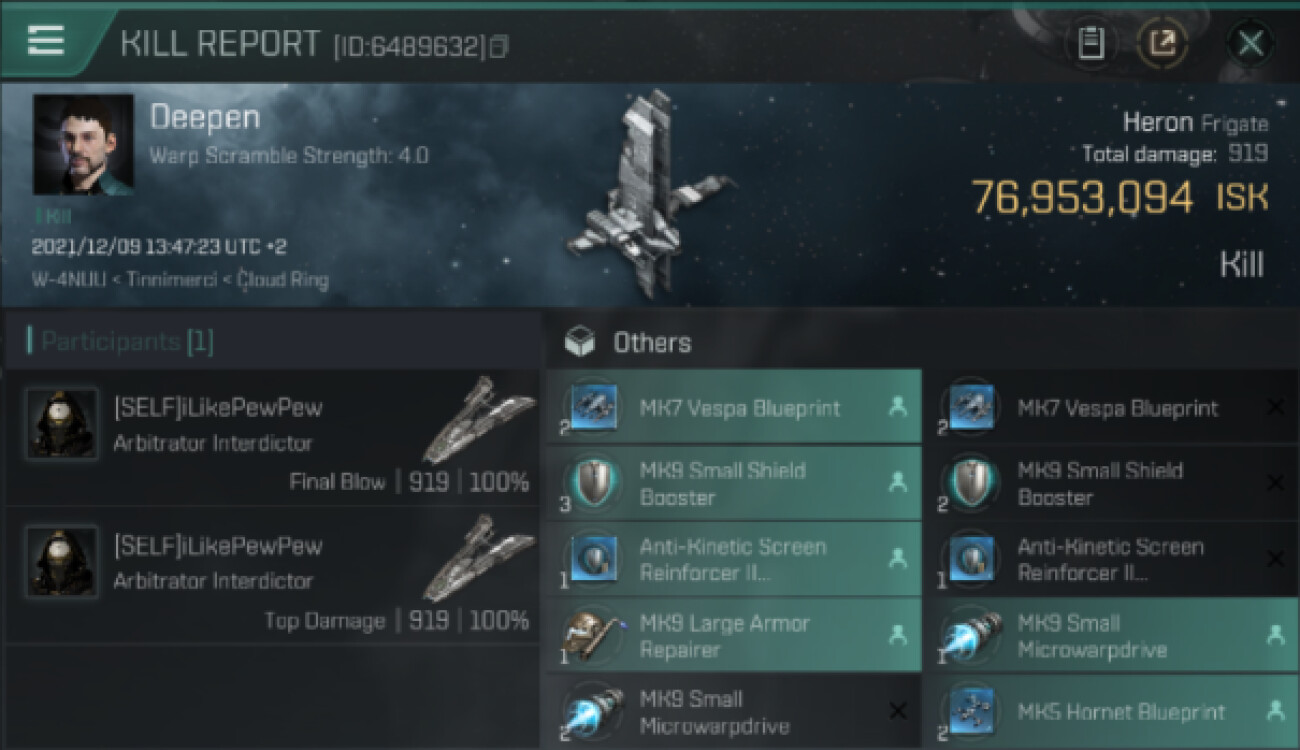
Task: Select the destroyed MK7 Vespa Blueprint
Action: pyautogui.click(x=1112, y=408)
